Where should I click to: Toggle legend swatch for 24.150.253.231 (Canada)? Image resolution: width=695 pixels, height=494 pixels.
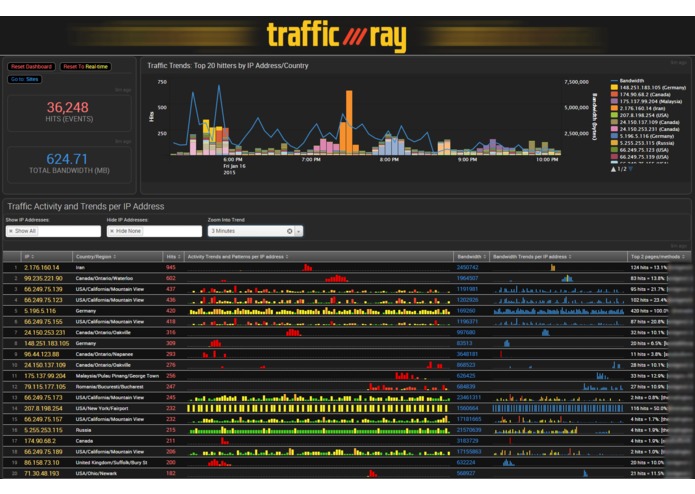614,129
